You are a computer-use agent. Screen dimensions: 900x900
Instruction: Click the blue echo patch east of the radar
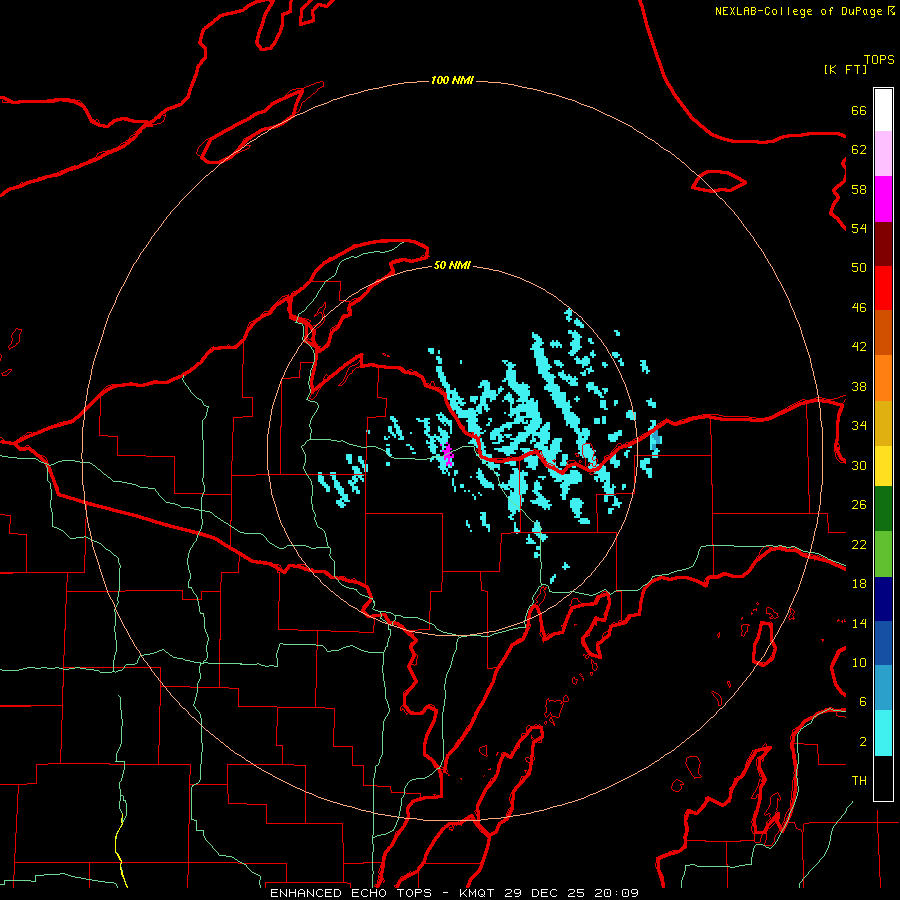(655, 441)
